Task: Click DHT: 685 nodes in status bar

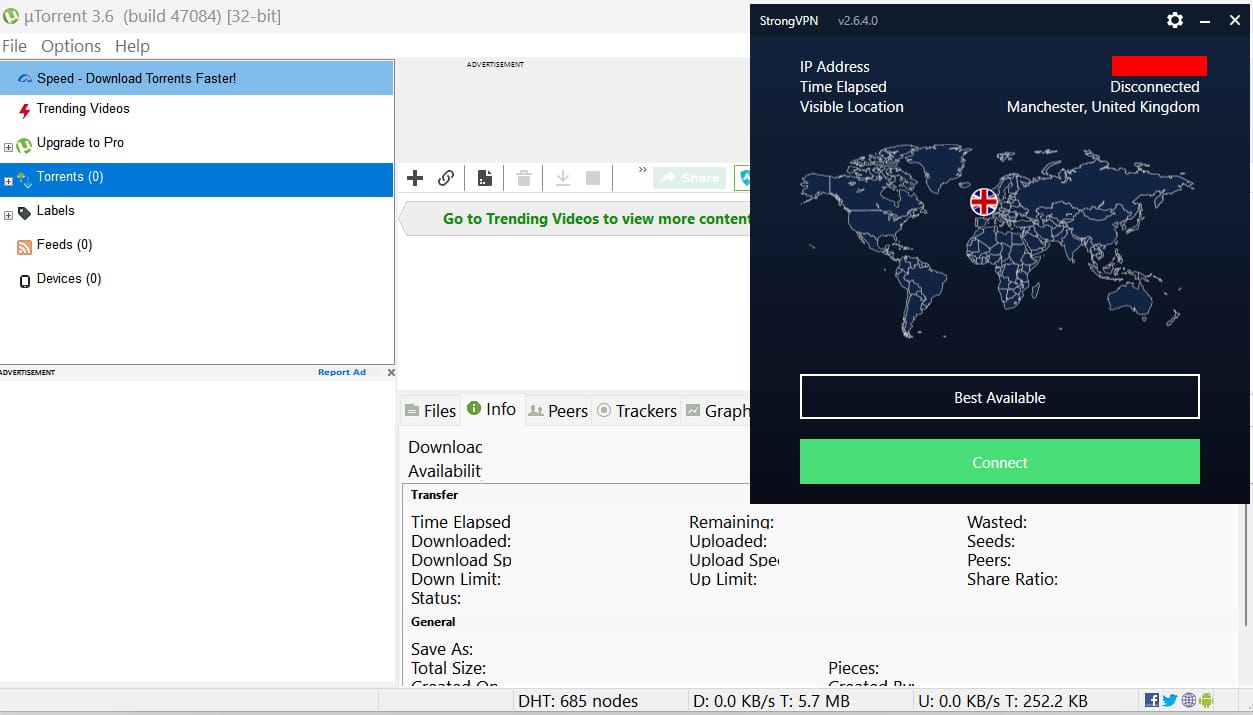Action: 578,701
